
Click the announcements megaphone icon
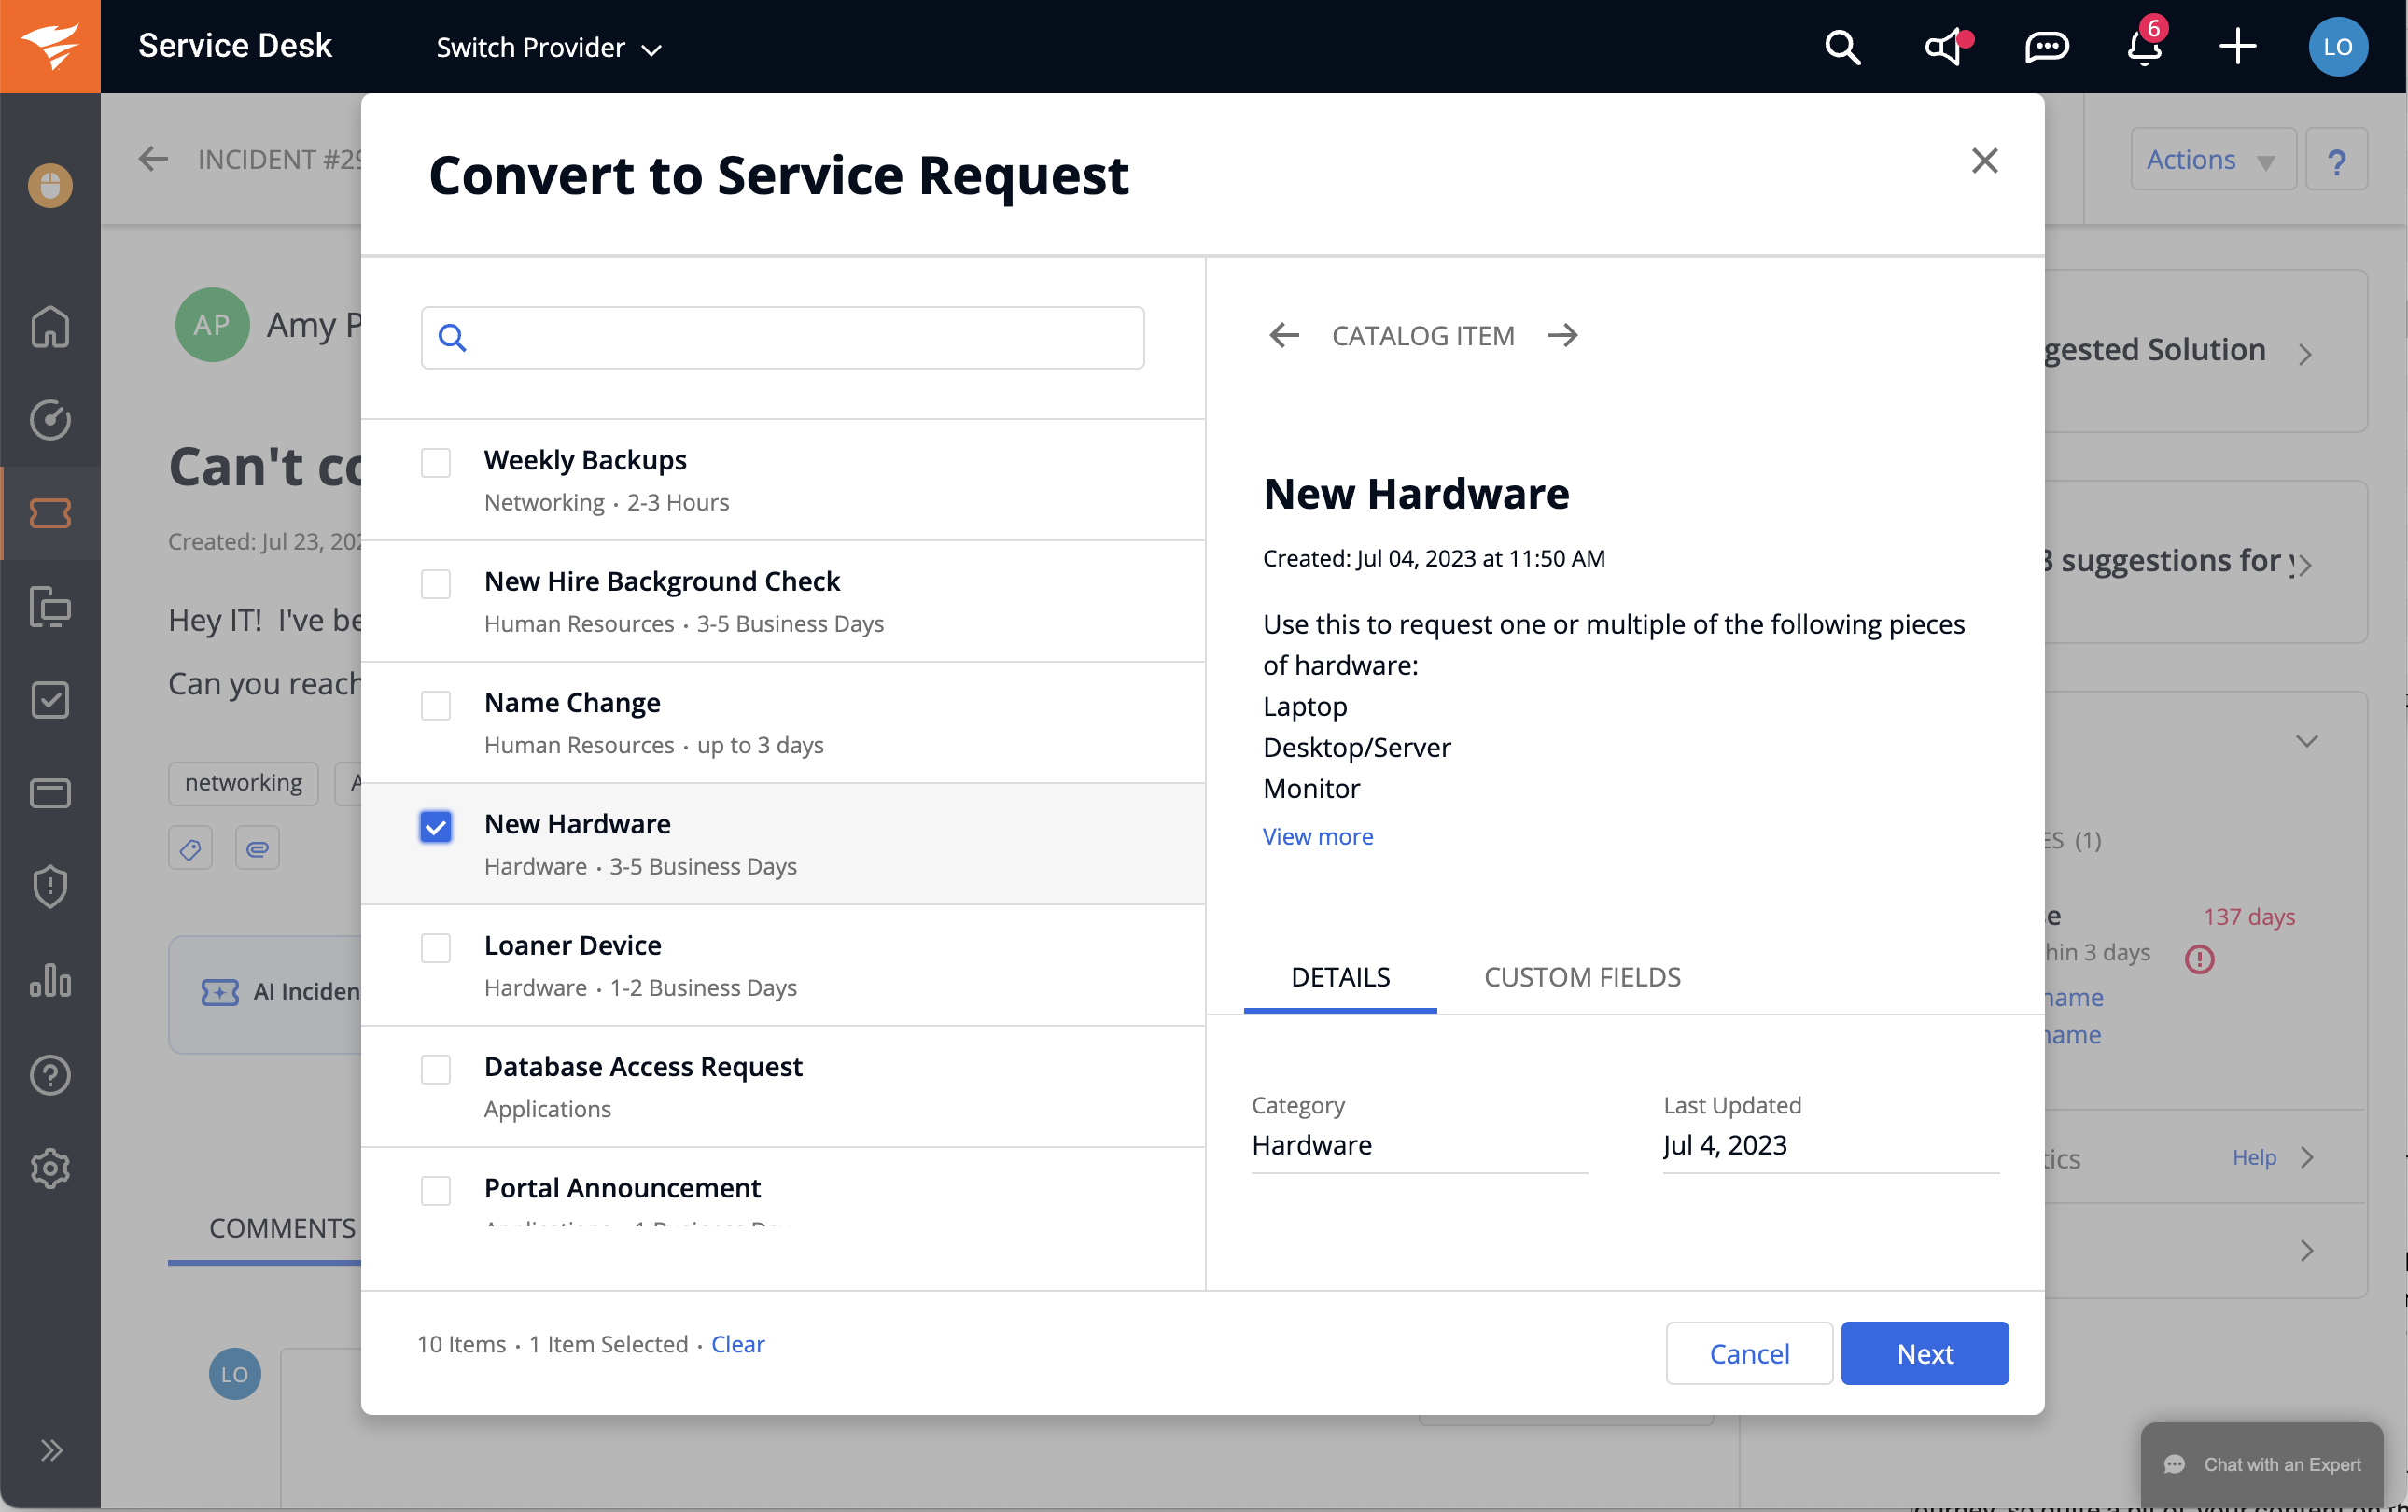[1945, 47]
